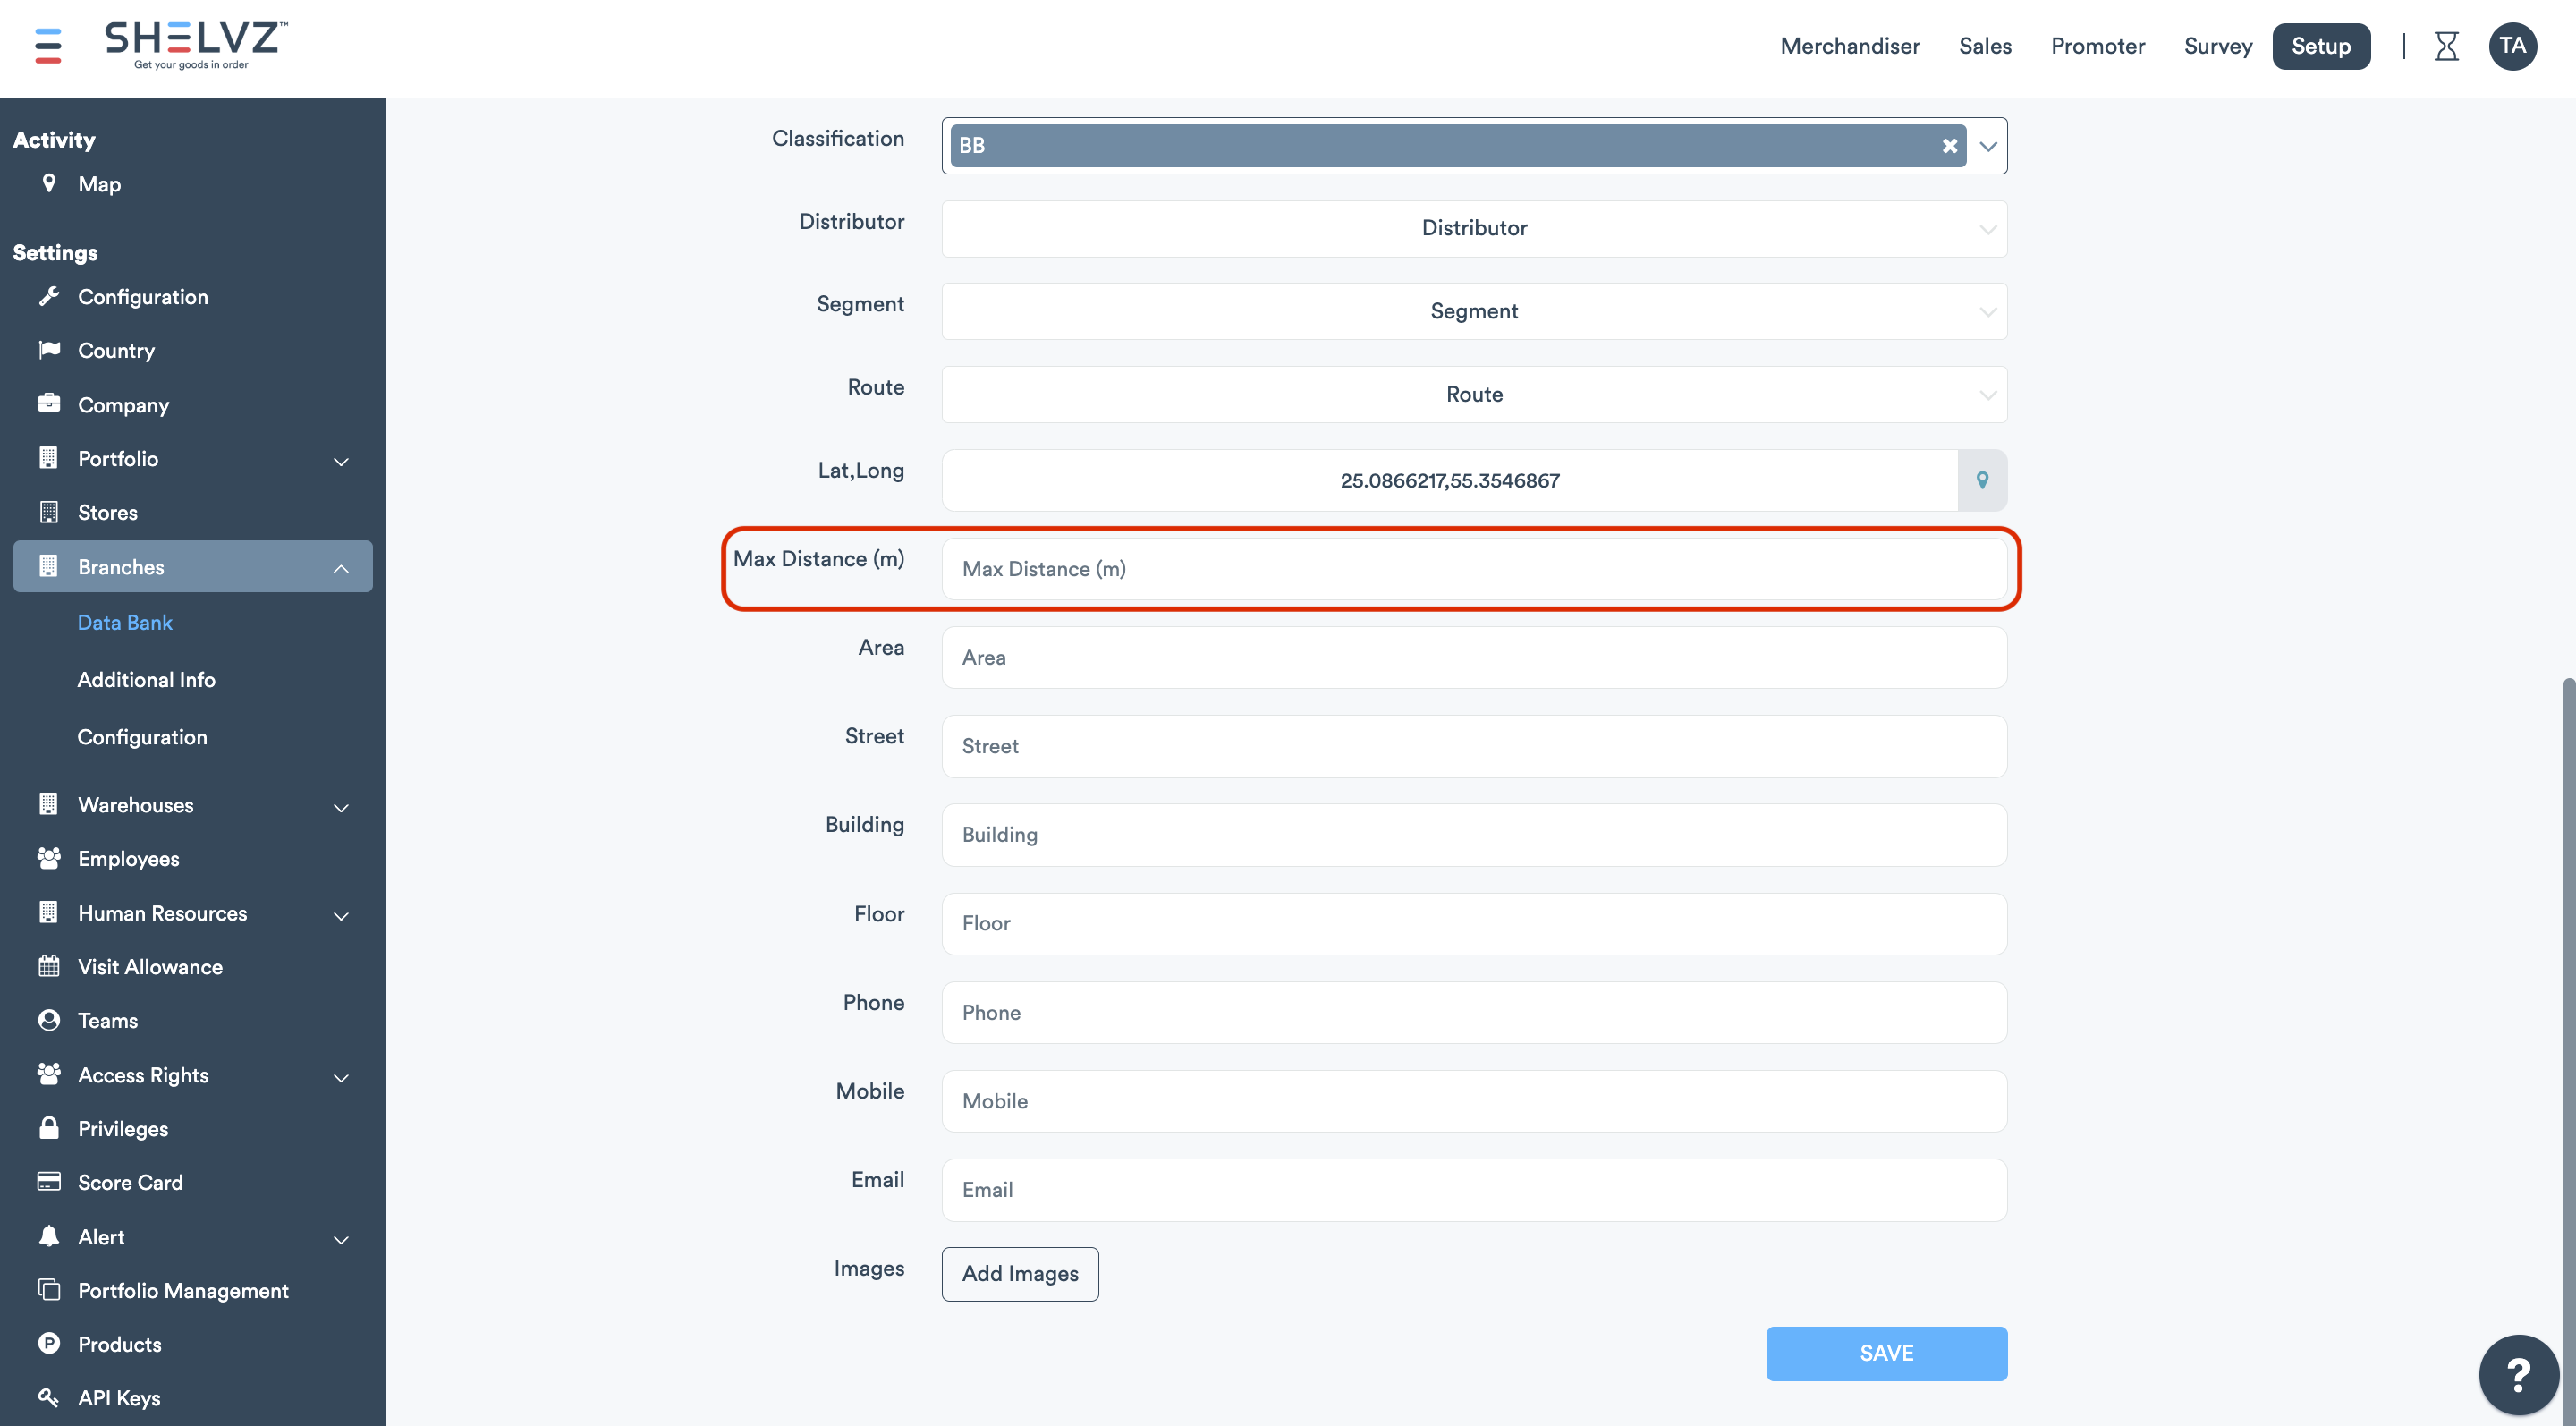
Task: Open Privileges from the sidebar
Action: click(x=123, y=1128)
